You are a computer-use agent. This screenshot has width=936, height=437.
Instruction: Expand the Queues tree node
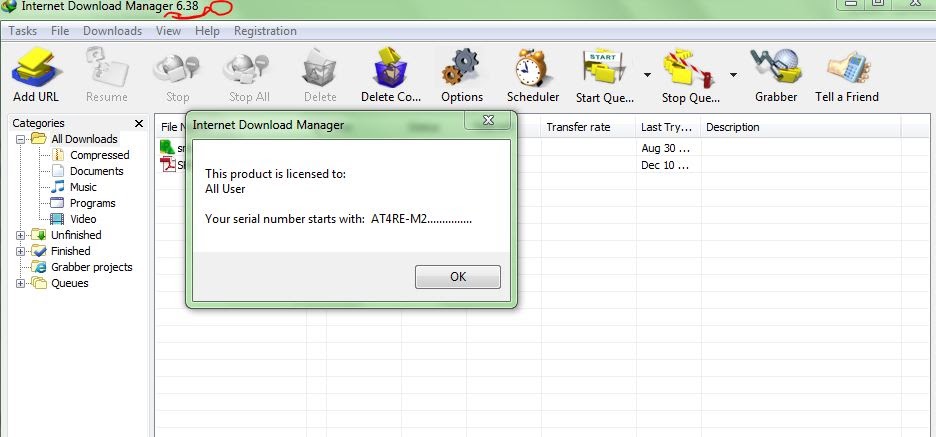(x=20, y=284)
